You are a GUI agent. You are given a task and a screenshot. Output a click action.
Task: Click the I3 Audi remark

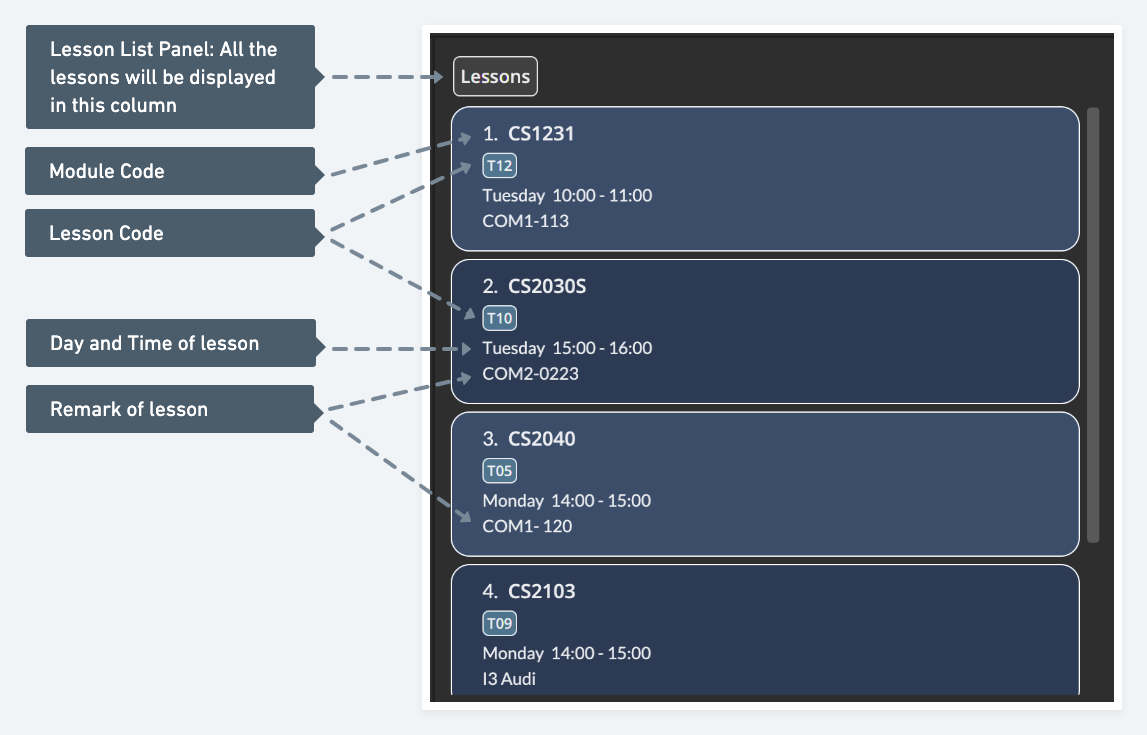509,679
